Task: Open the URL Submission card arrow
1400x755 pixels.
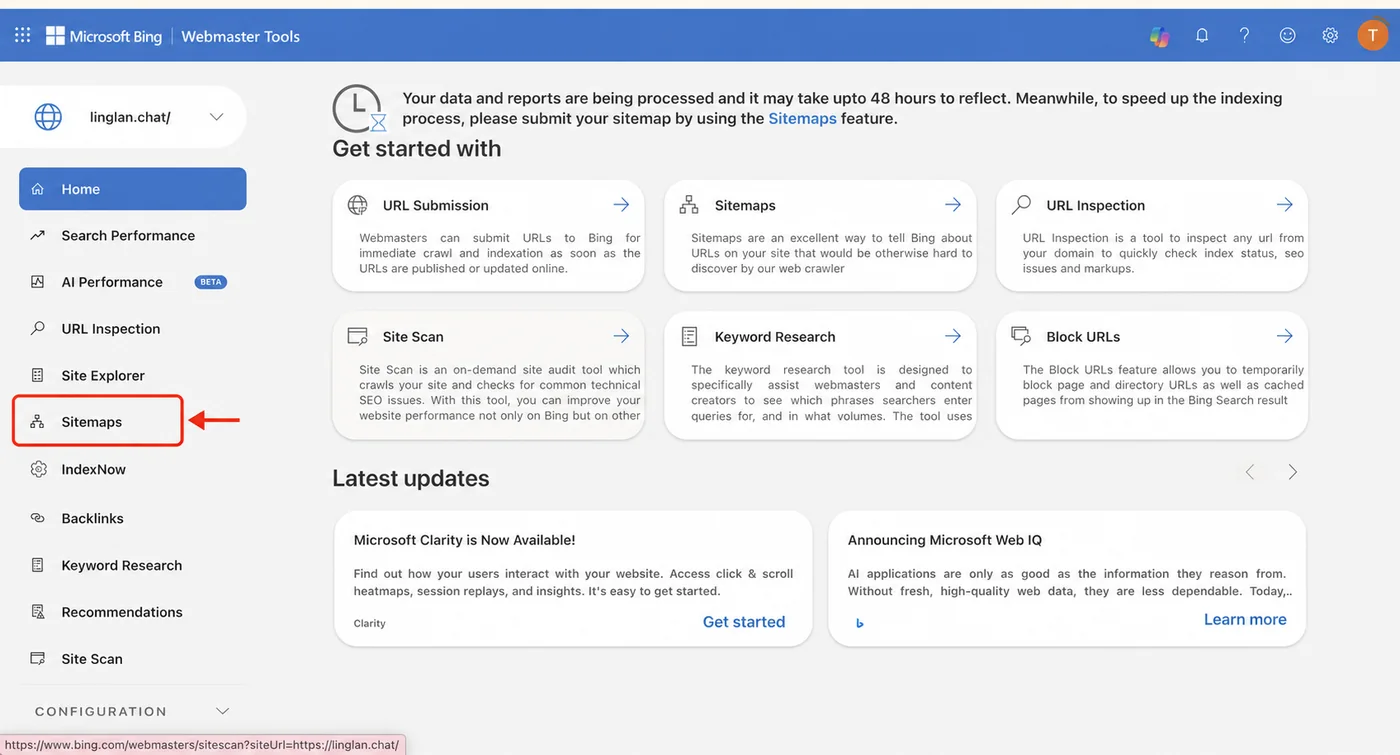Action: (x=621, y=205)
